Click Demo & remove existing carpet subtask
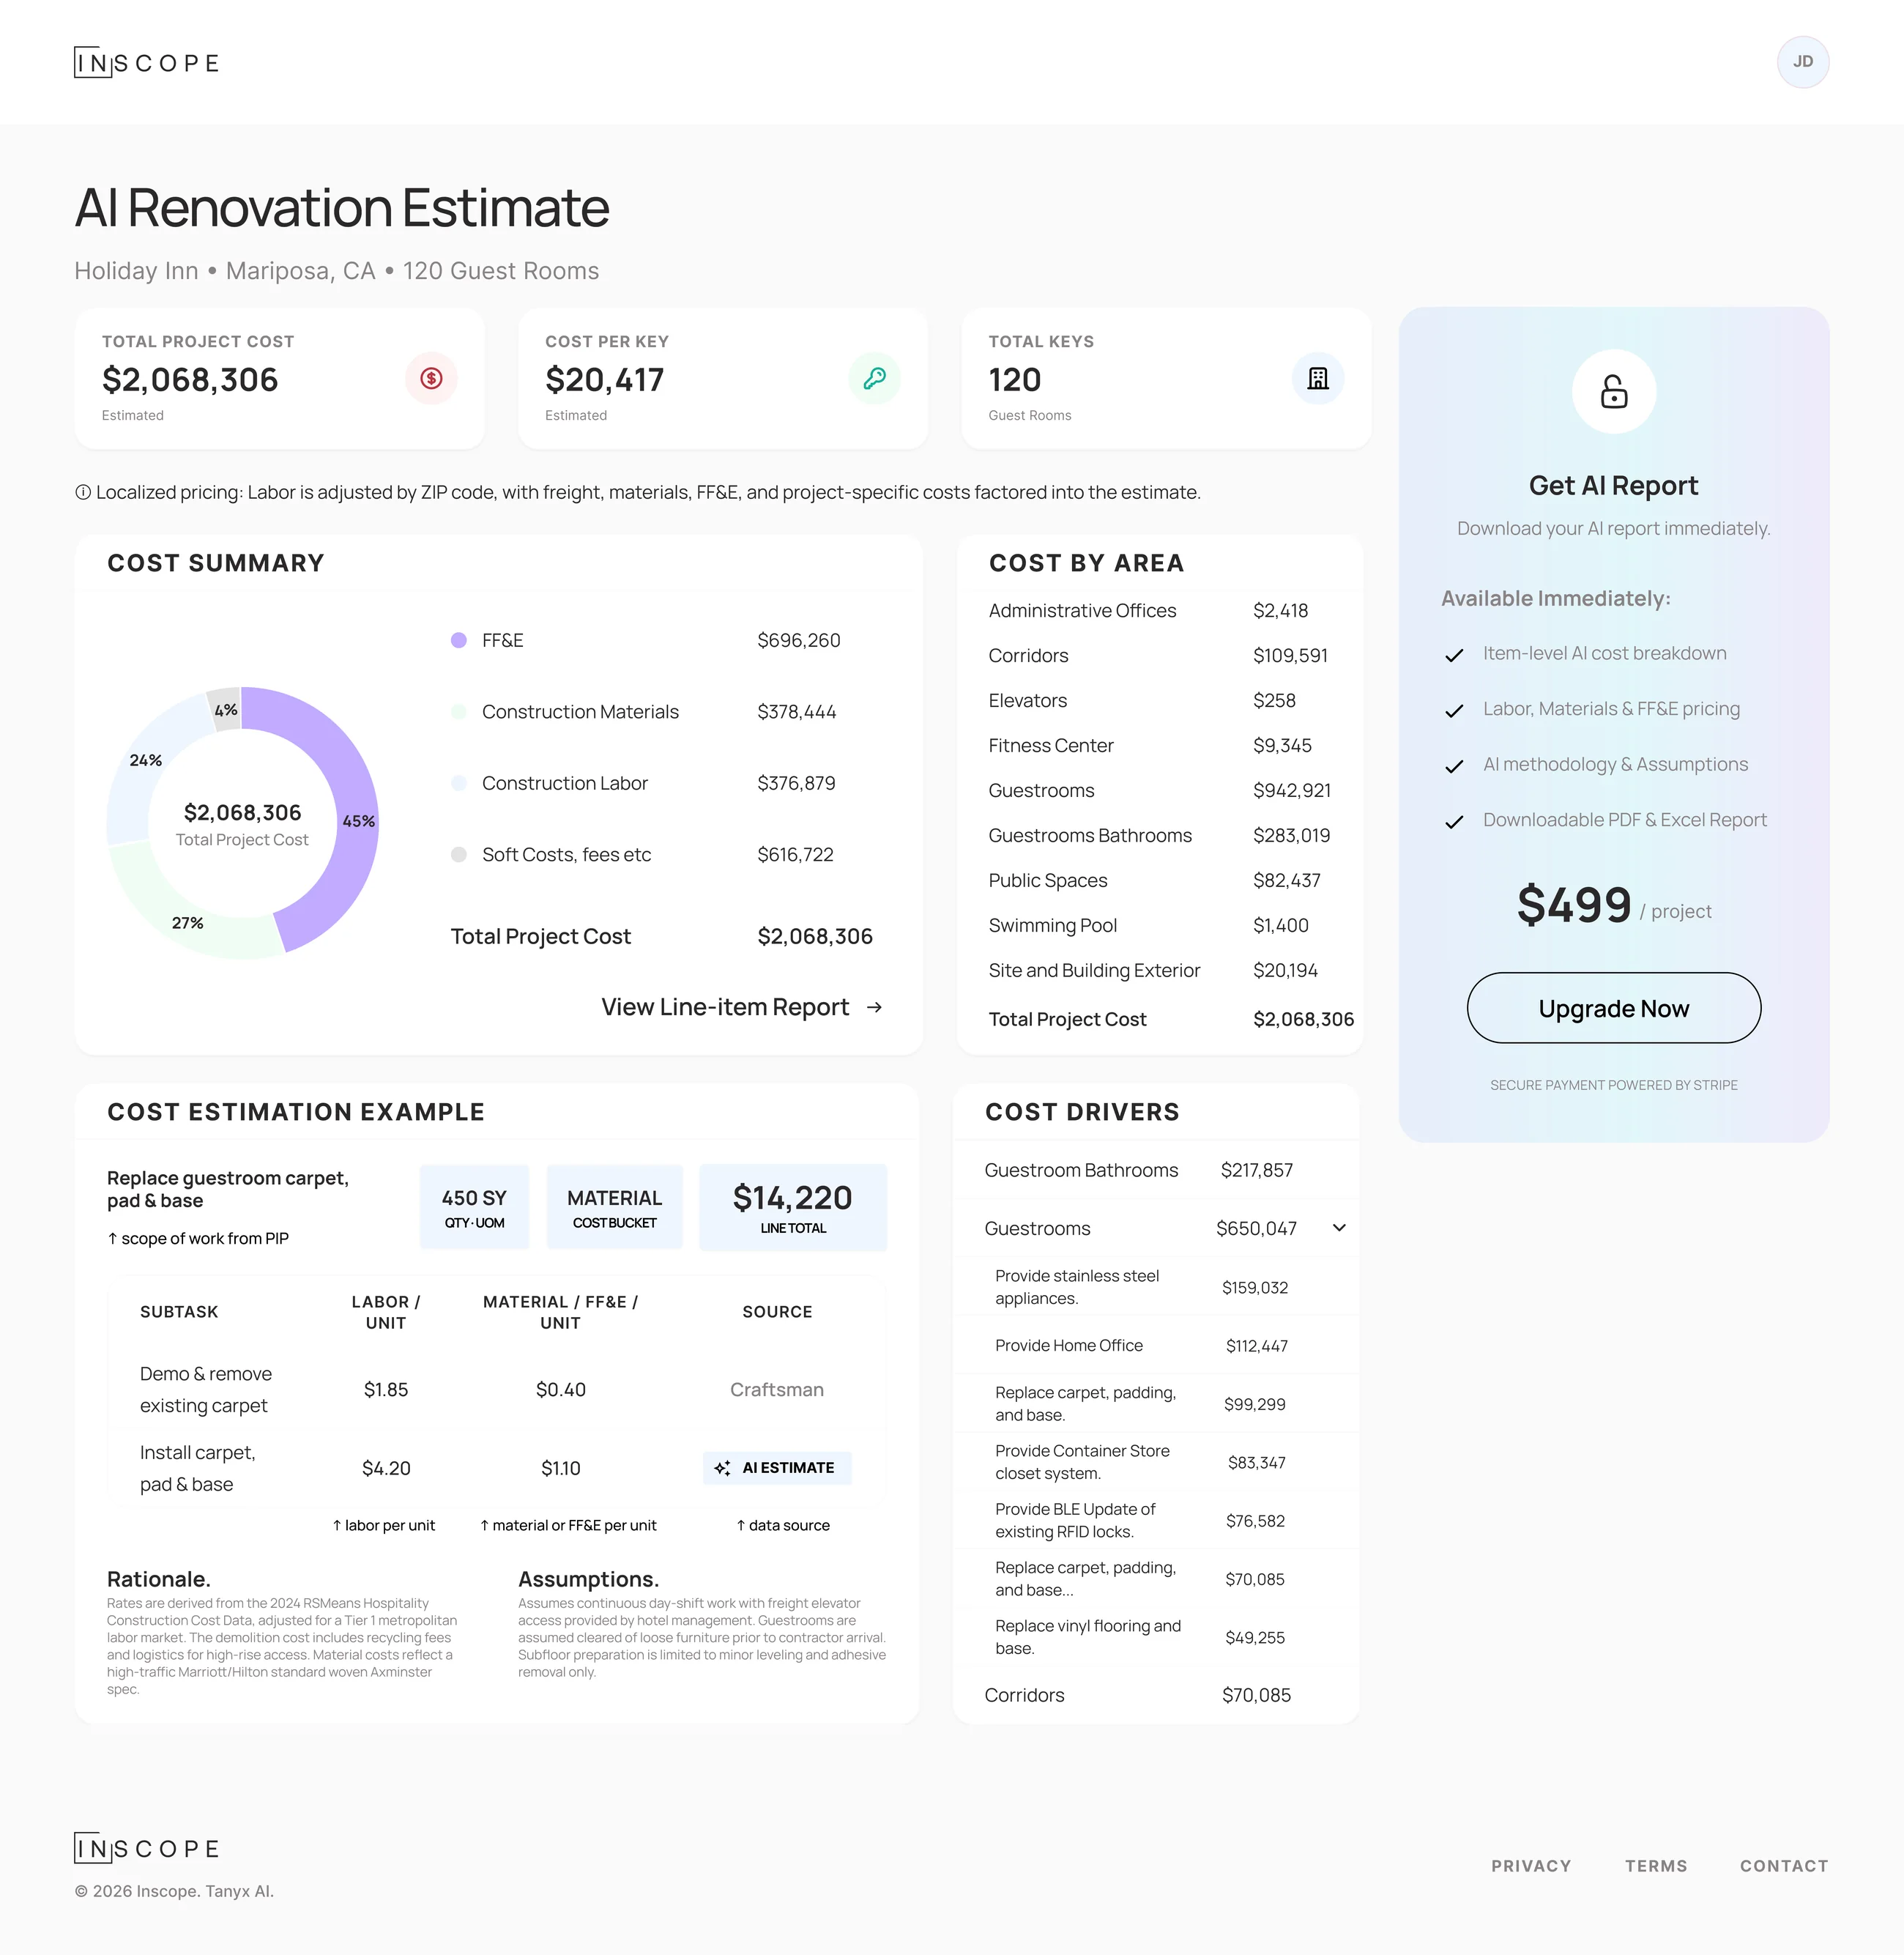This screenshot has height=1955, width=1904. (x=206, y=1389)
